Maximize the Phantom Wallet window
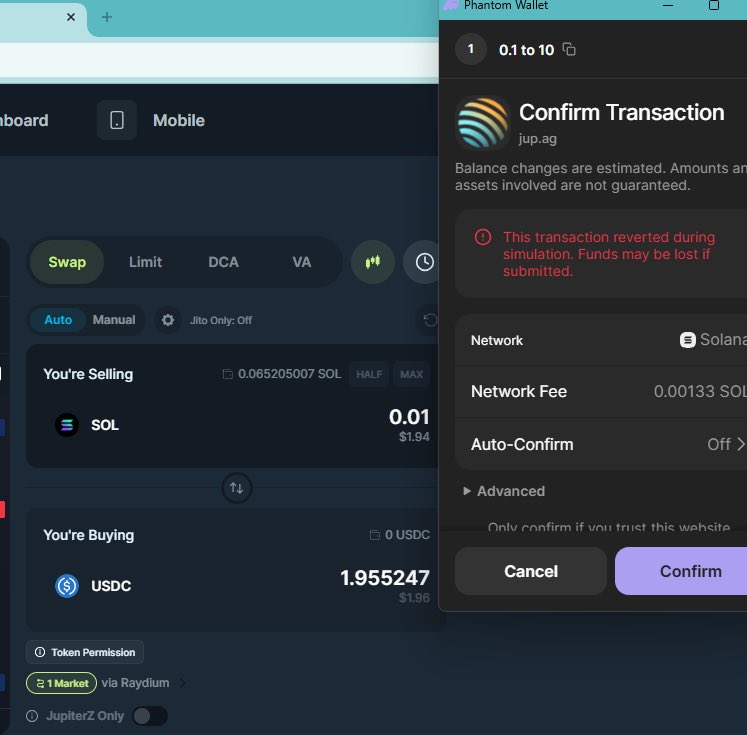Viewport: 747px width, 735px height. (714, 5)
